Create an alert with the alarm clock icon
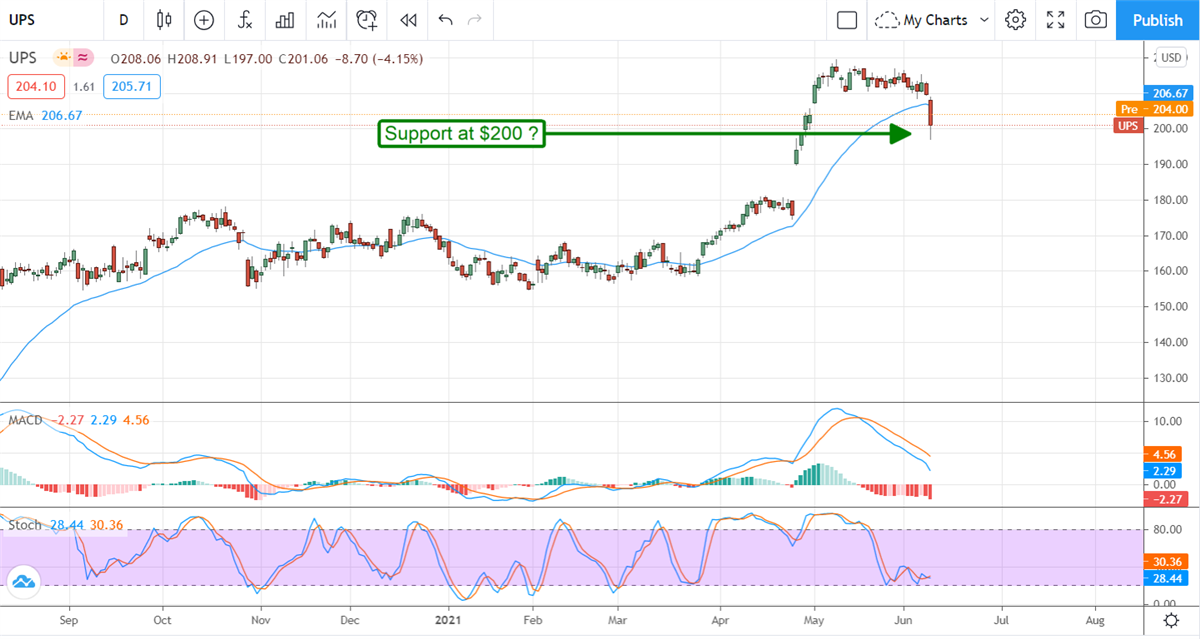This screenshot has height=639, width=1200. click(367, 19)
